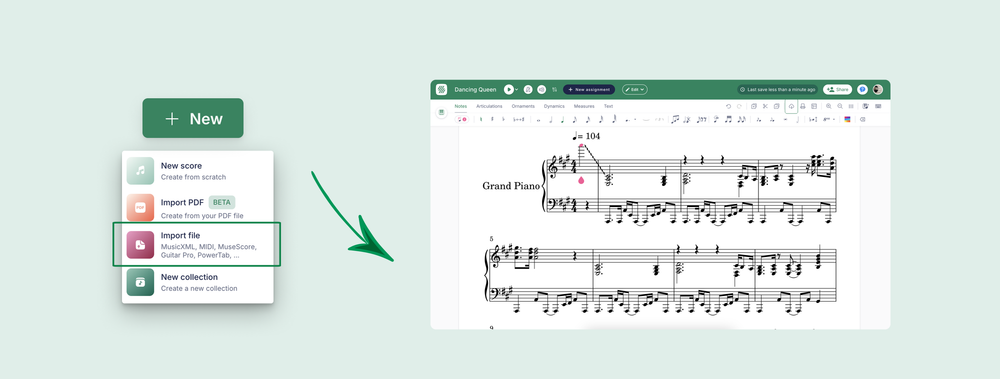This screenshot has height=379, width=1000.
Task: Open the layout settings icon
Action: [x=814, y=107]
